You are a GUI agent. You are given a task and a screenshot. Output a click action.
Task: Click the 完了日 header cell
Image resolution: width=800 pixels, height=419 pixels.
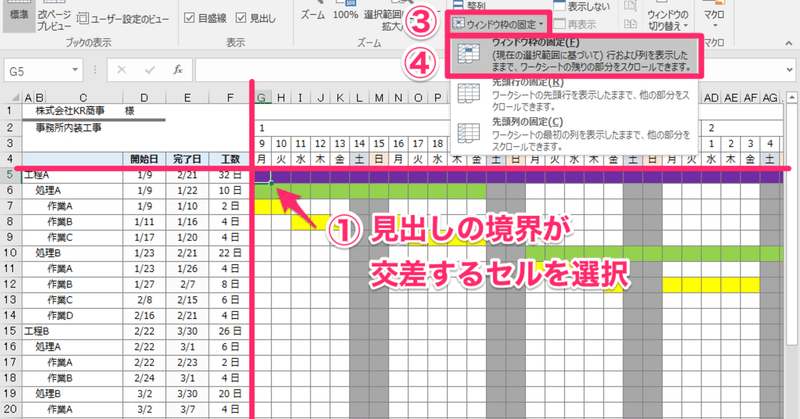click(187, 160)
